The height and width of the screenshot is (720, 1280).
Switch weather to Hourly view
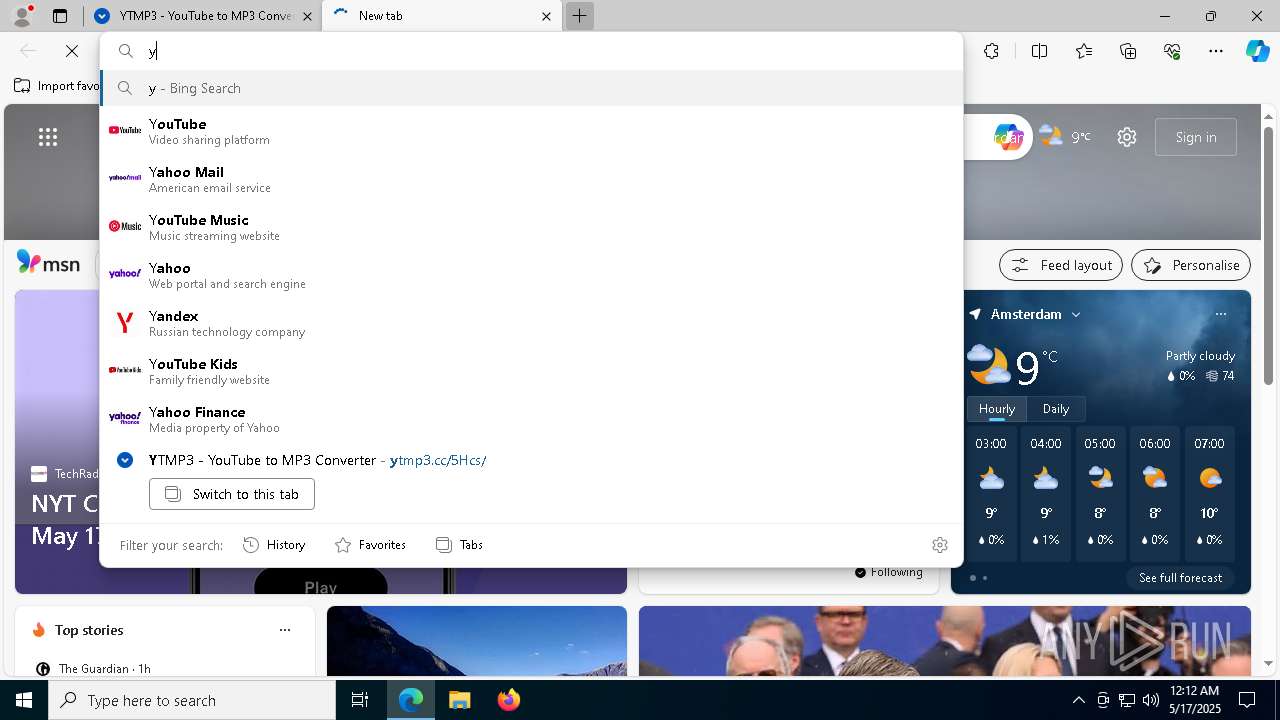pos(997,408)
